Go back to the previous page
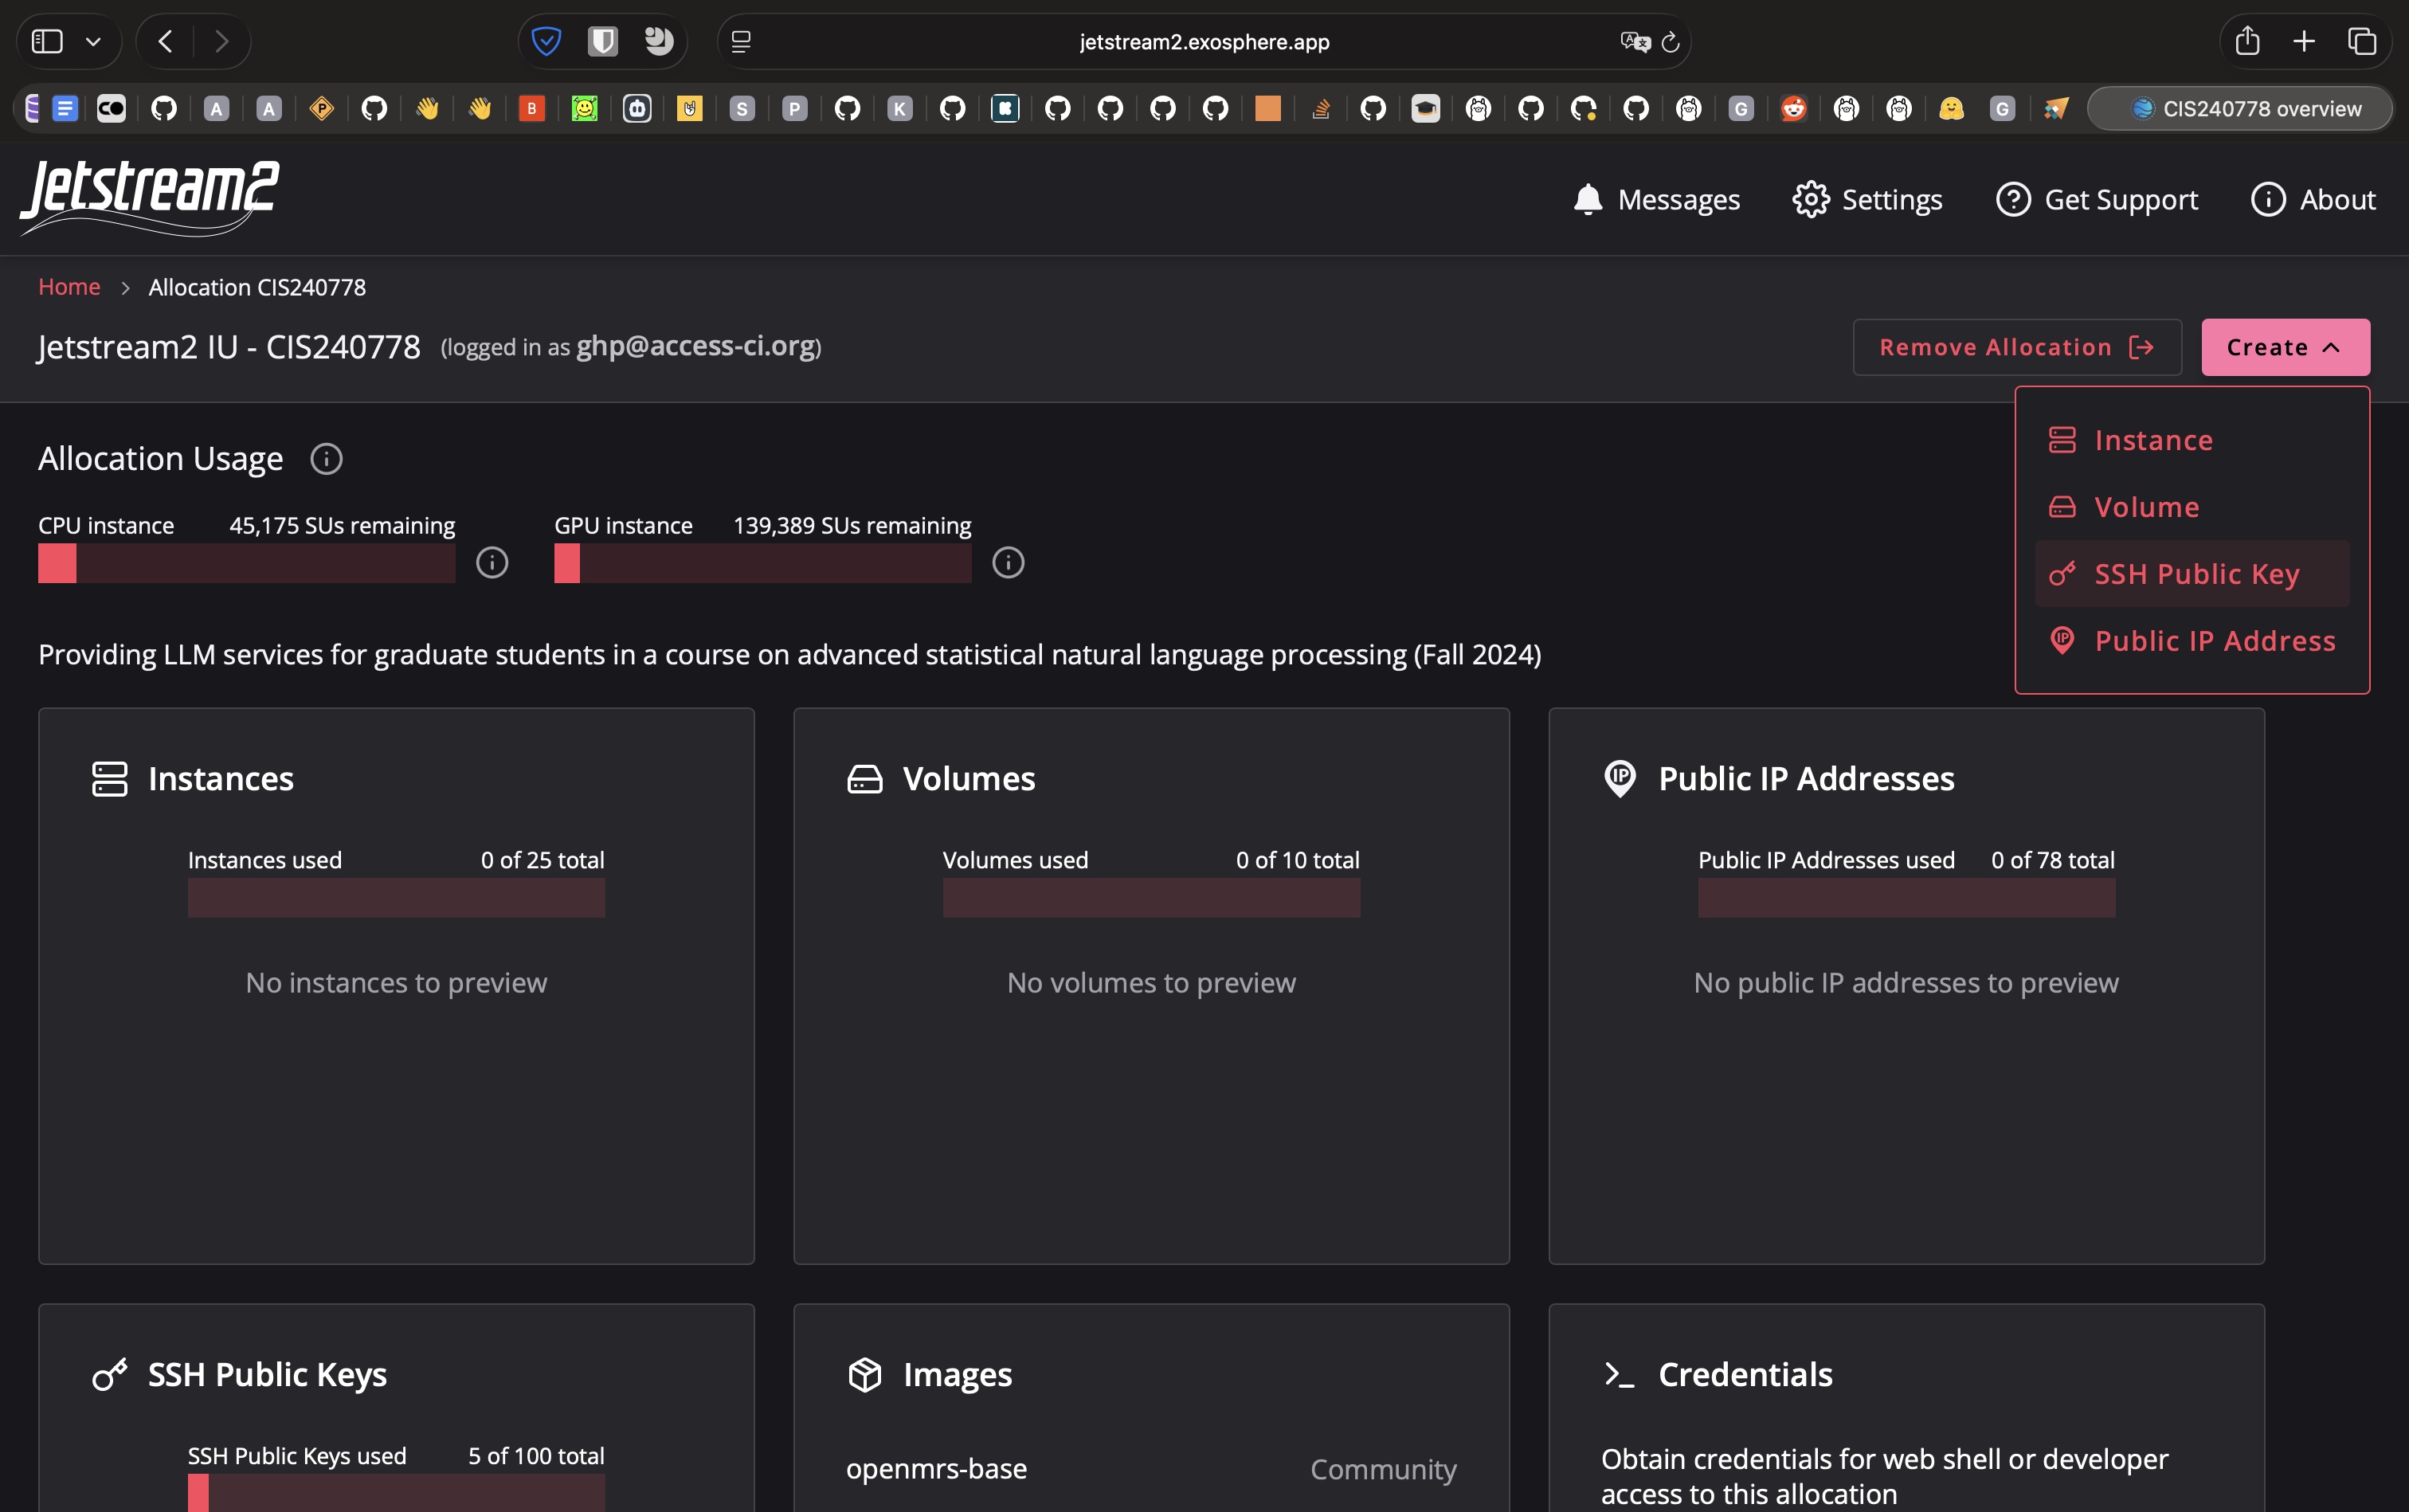The height and width of the screenshot is (1512, 2409). 166,41
